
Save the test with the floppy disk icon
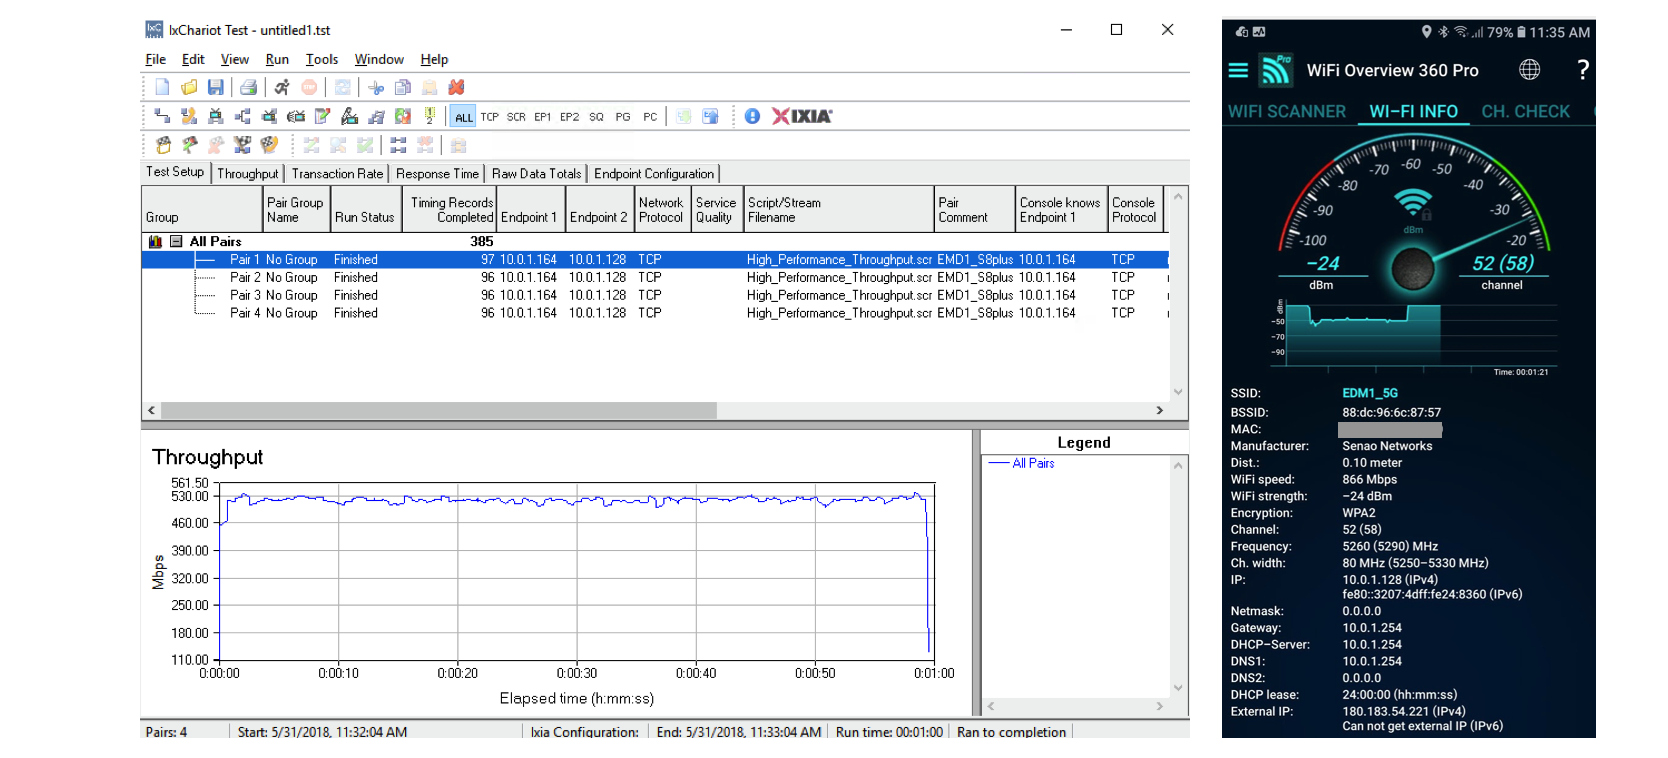[x=215, y=88]
